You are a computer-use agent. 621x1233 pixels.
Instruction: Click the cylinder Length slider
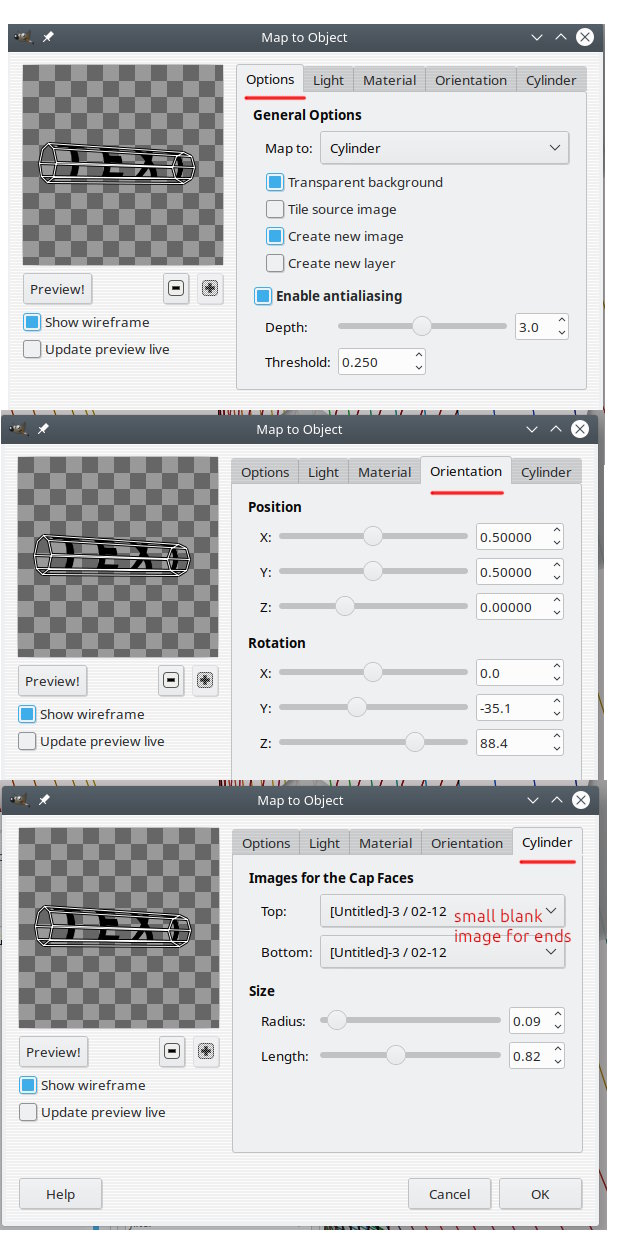pos(410,1055)
